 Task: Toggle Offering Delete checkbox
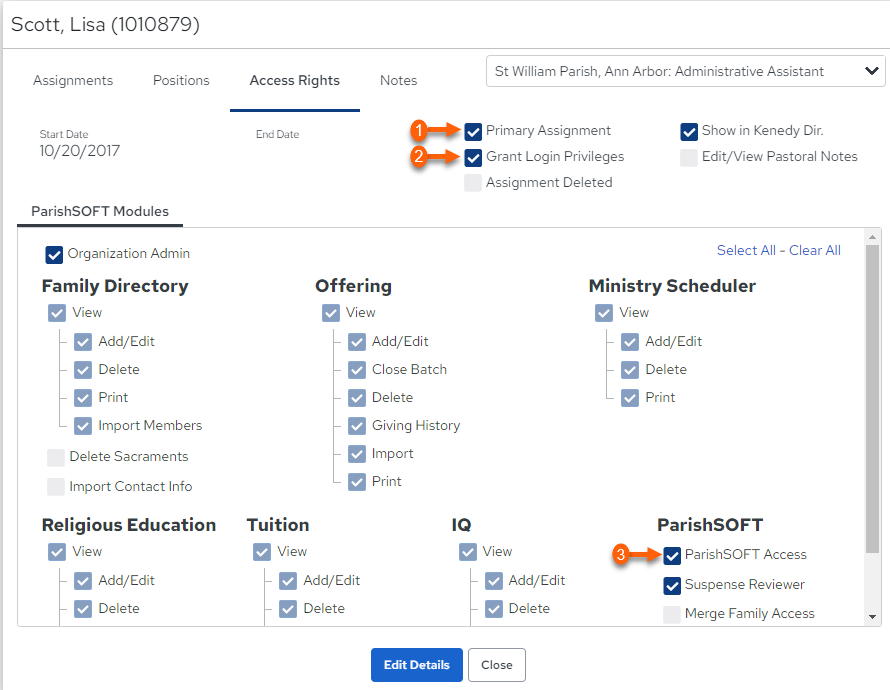[356, 398]
